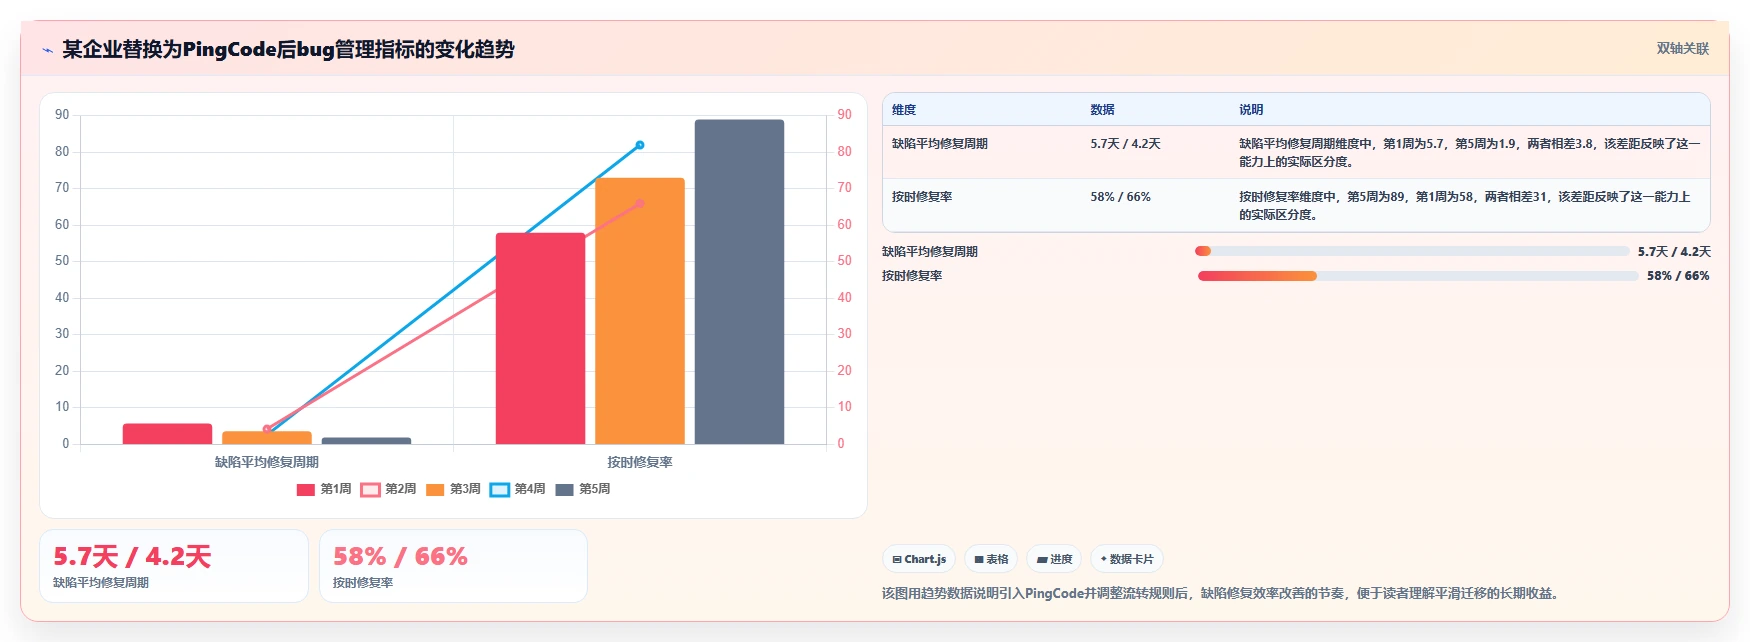This screenshot has height=642, width=1750.
Task: Click the 5.7天 / 4.2天 value beside progress bar
Action: point(1674,252)
